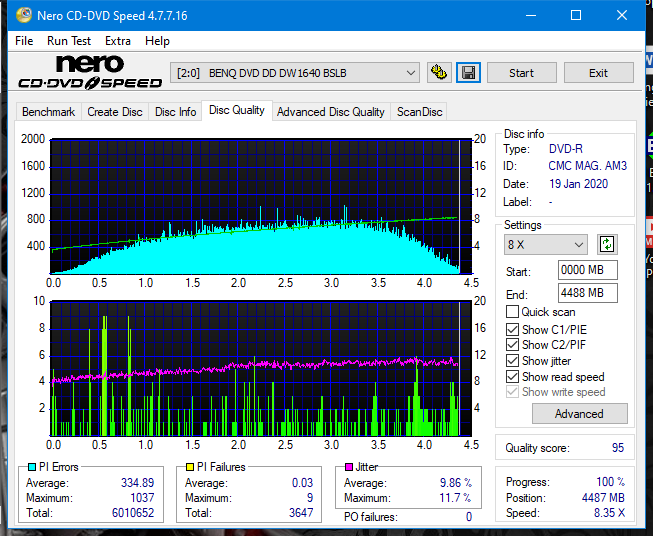Click the cyan PI Errors legend swatch
This screenshot has height=536, width=653.
point(32,467)
